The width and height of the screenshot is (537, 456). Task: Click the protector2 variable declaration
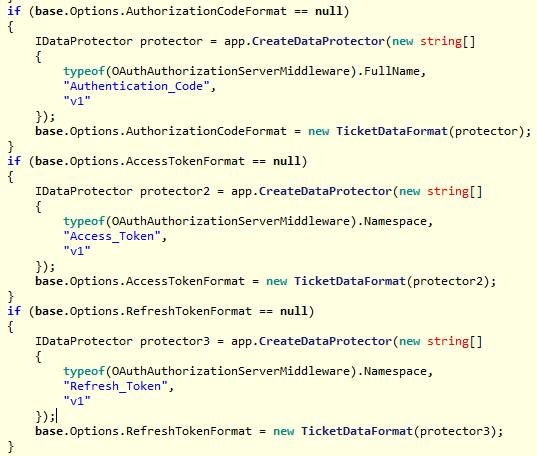(175, 191)
